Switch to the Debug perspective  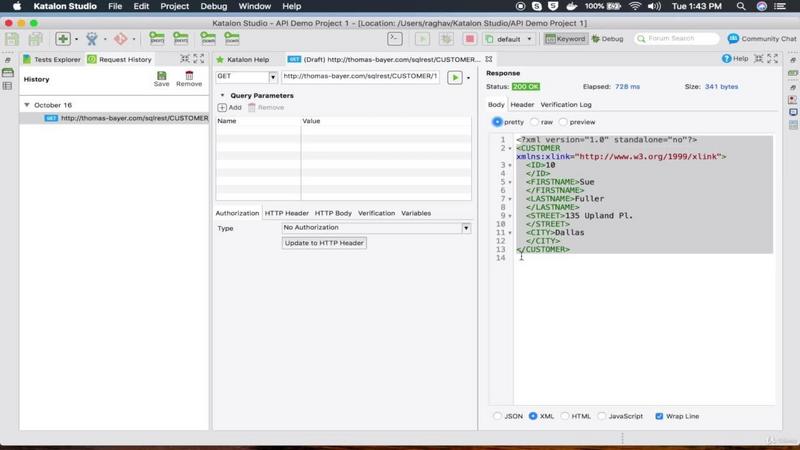(x=608, y=39)
